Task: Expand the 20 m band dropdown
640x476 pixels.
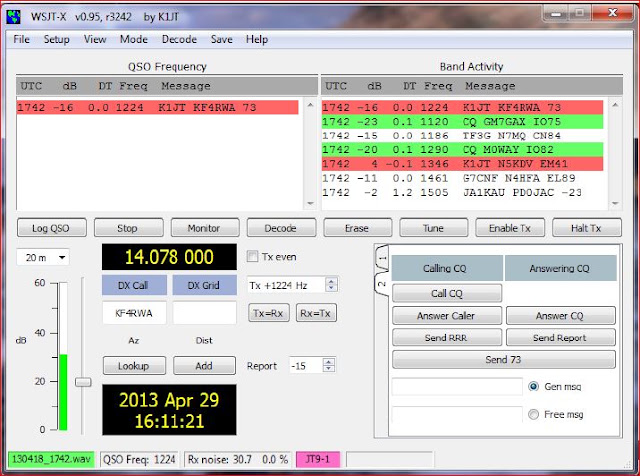Action: pyautogui.click(x=62, y=258)
